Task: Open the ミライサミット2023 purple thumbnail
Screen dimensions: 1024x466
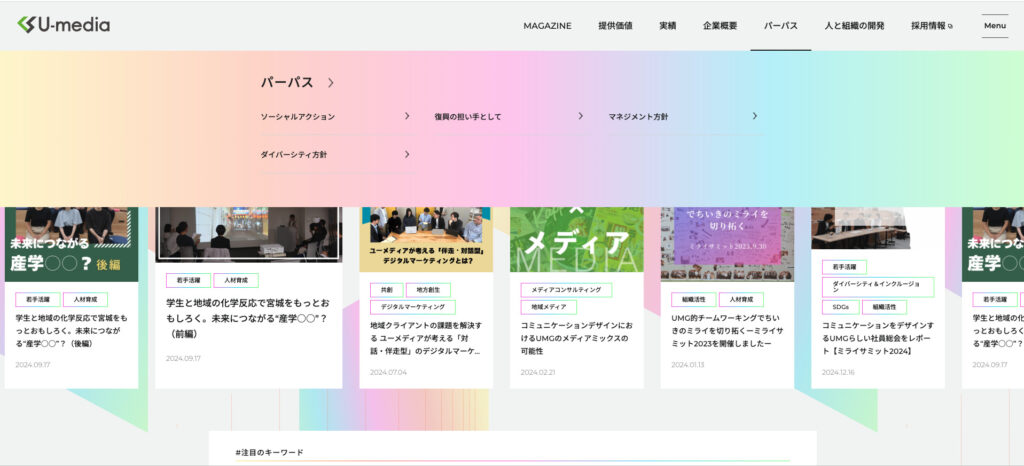Action: coord(727,243)
